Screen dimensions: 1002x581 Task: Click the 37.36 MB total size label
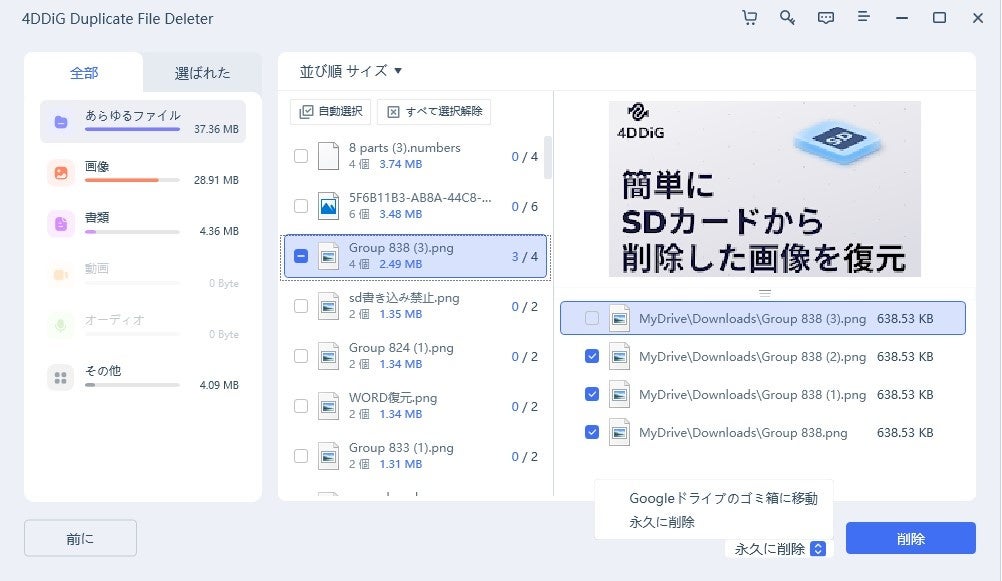pos(216,129)
